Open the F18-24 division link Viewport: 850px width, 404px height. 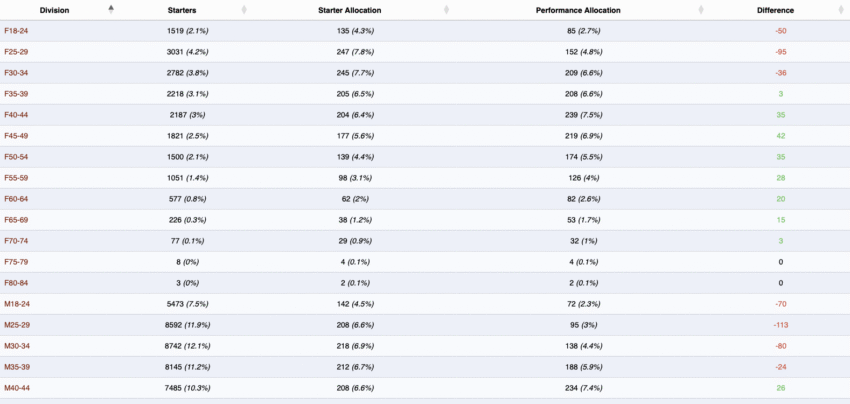(15, 31)
